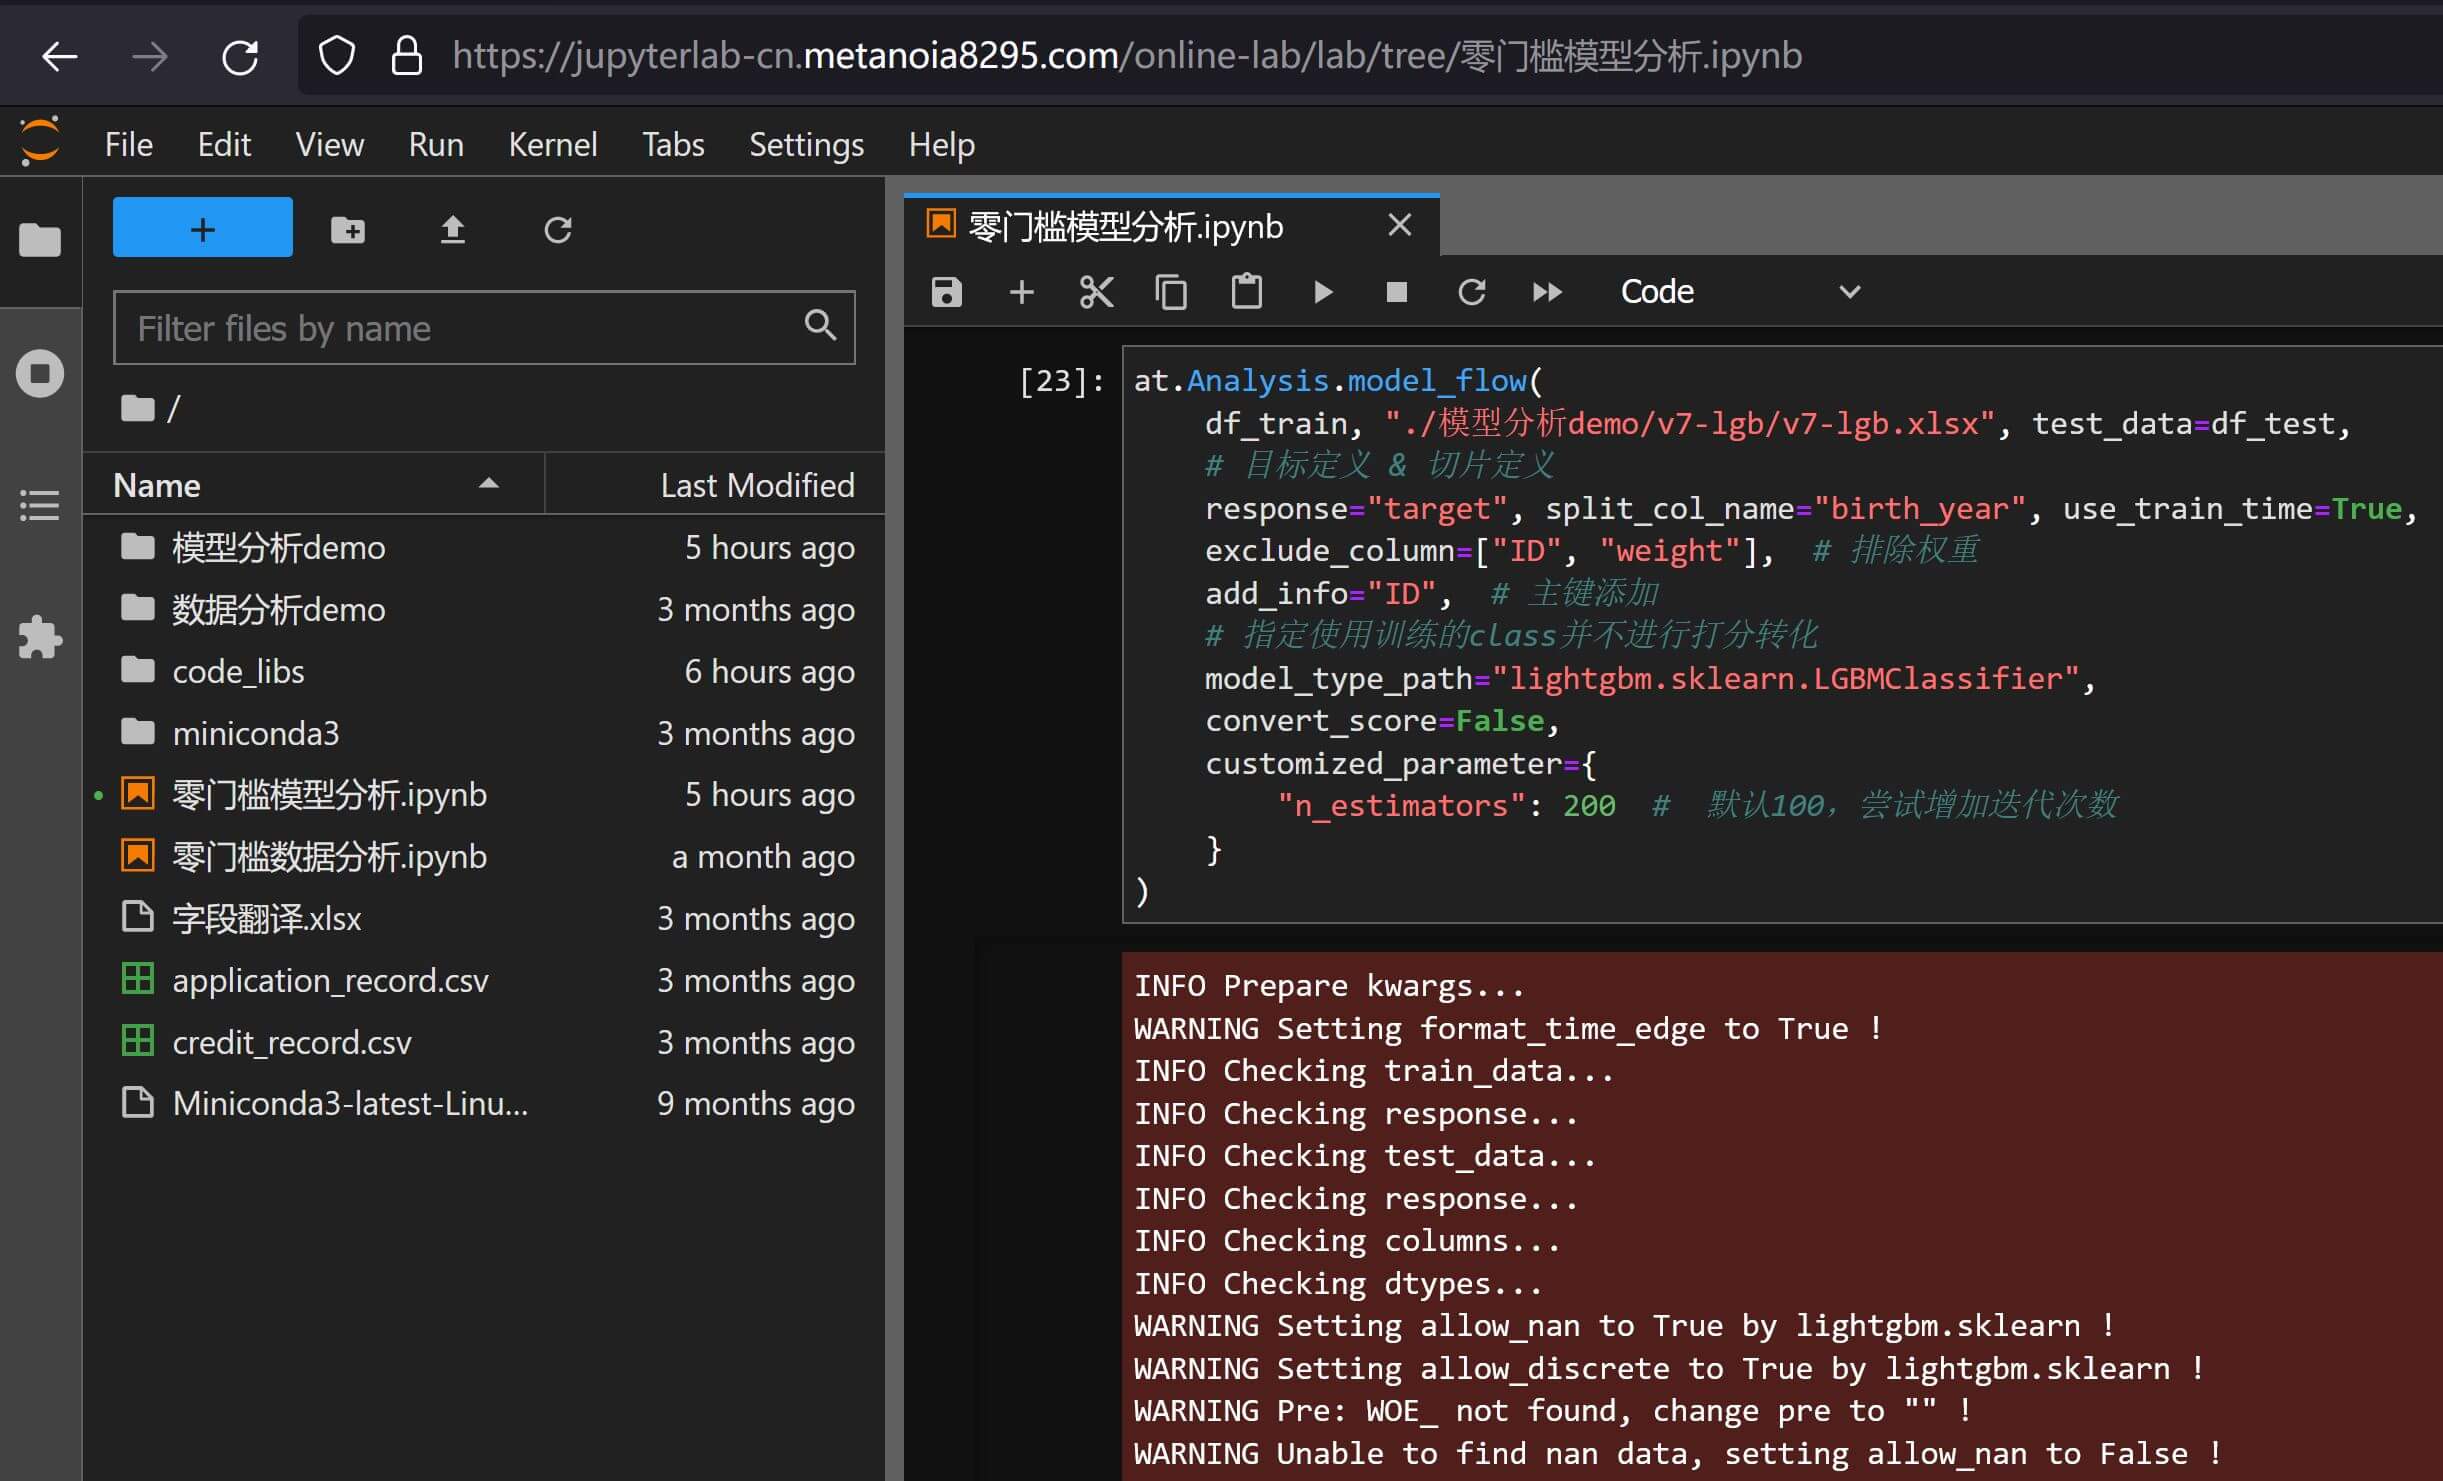
Task: Run the selected cell with play icon
Action: tap(1322, 292)
